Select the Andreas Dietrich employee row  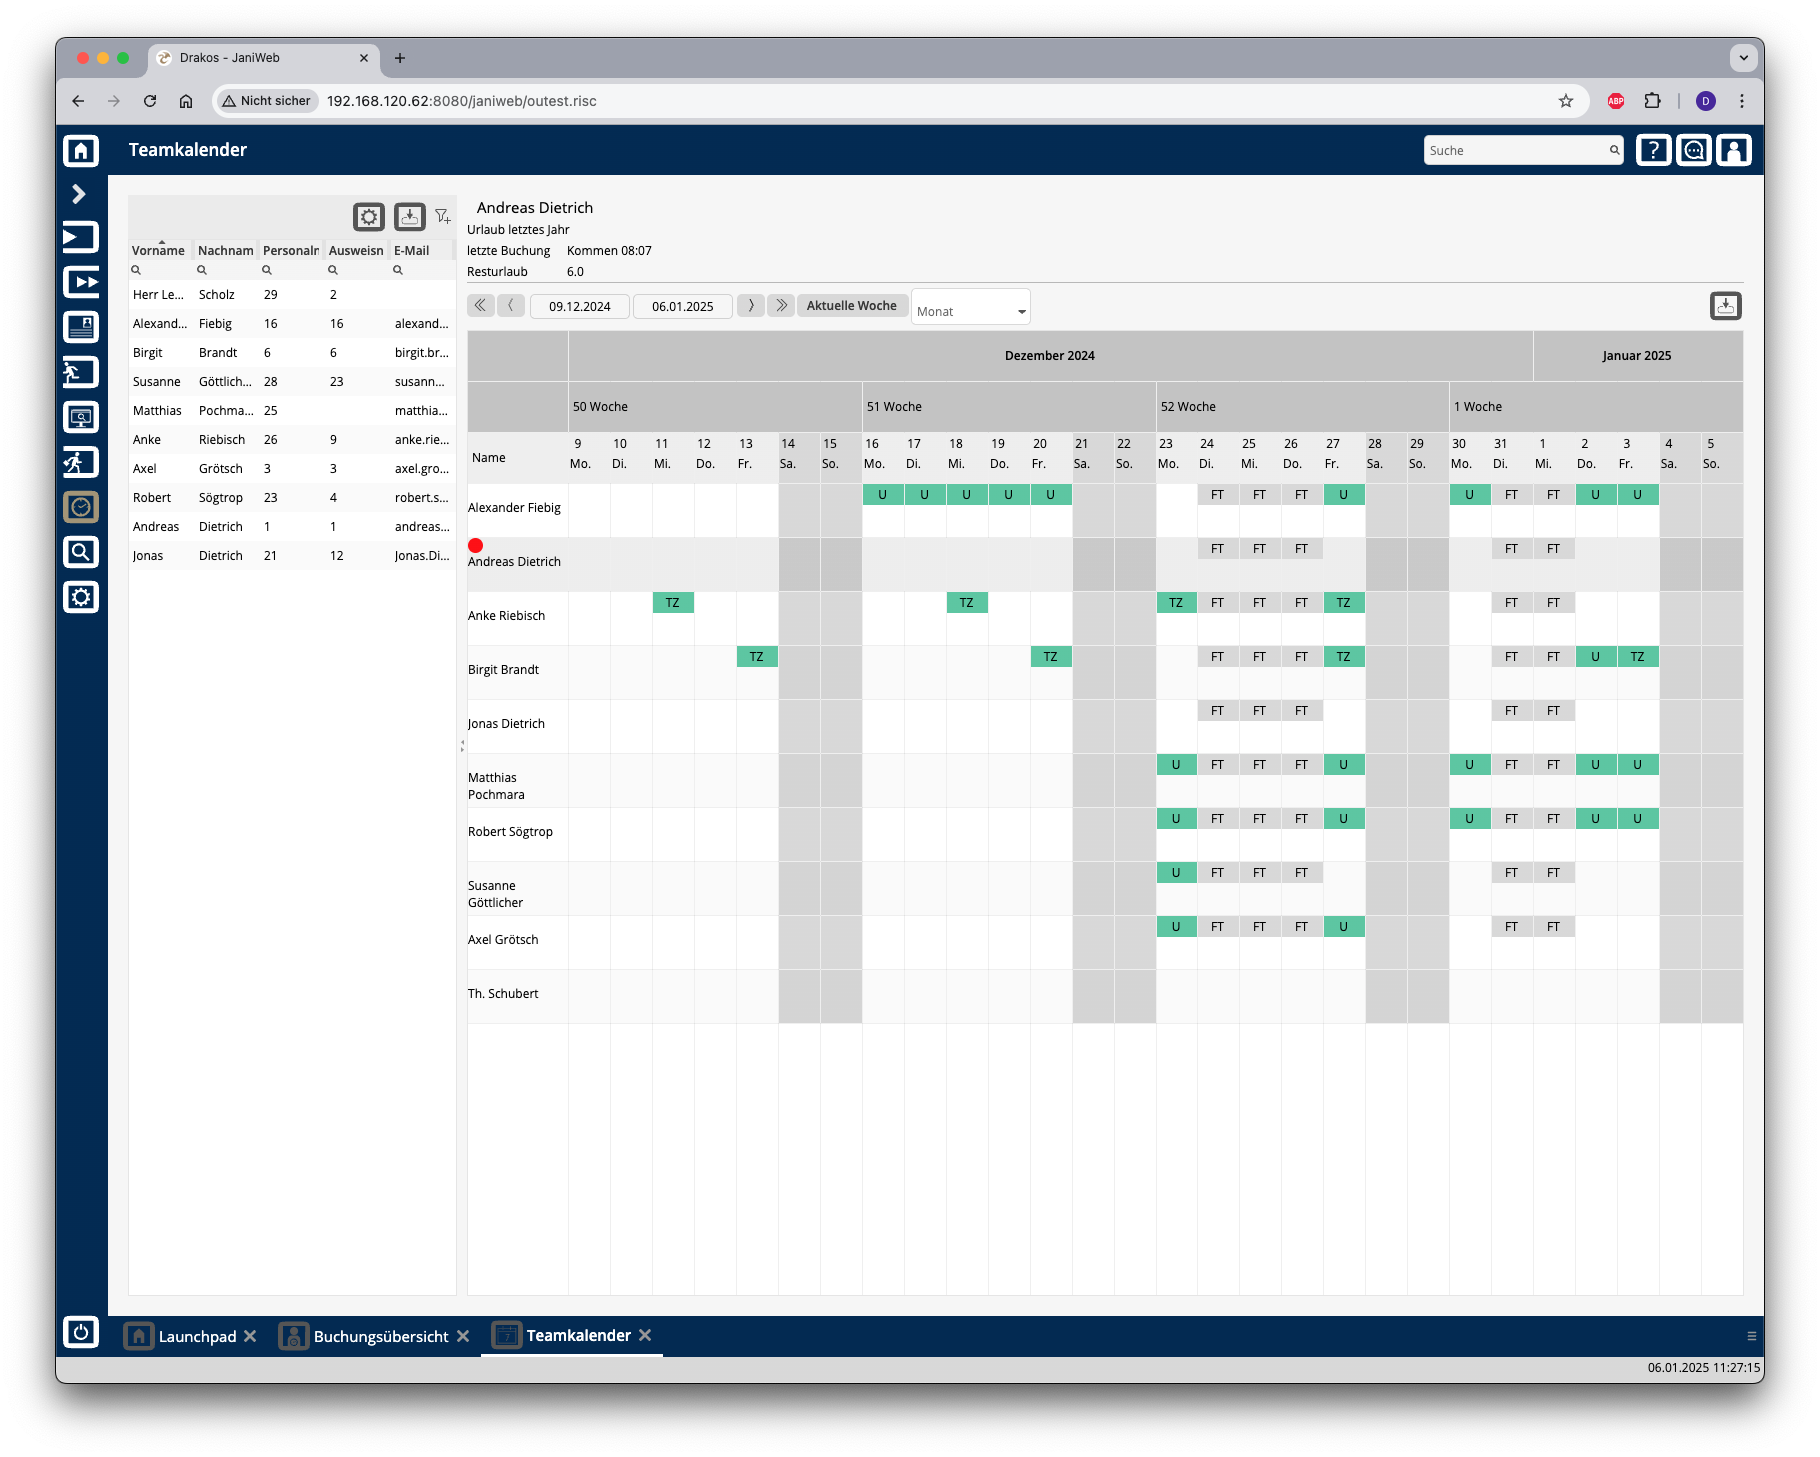click(x=292, y=526)
